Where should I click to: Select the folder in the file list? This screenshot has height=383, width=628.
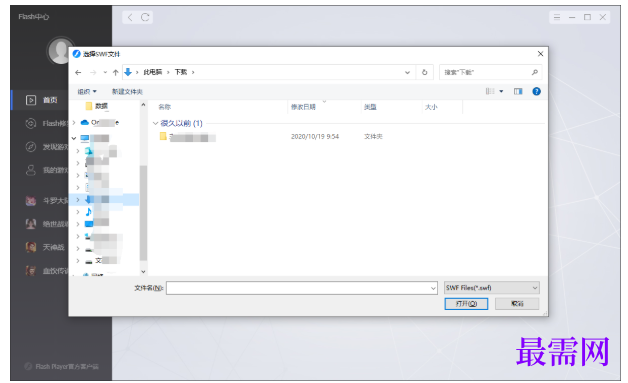point(187,137)
